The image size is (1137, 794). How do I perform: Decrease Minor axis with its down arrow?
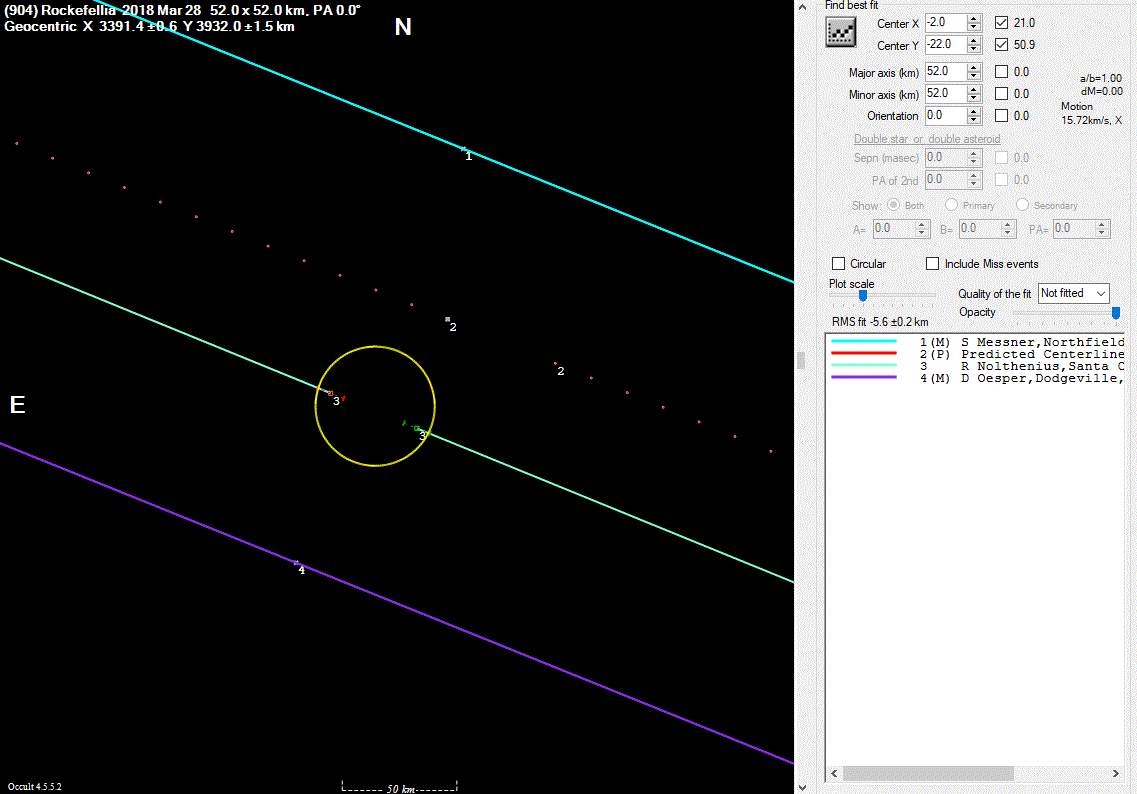pyautogui.click(x=974, y=99)
